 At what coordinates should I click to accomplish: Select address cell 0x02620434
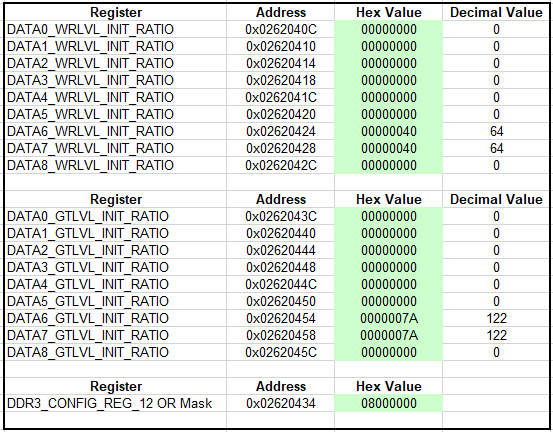[x=281, y=403]
